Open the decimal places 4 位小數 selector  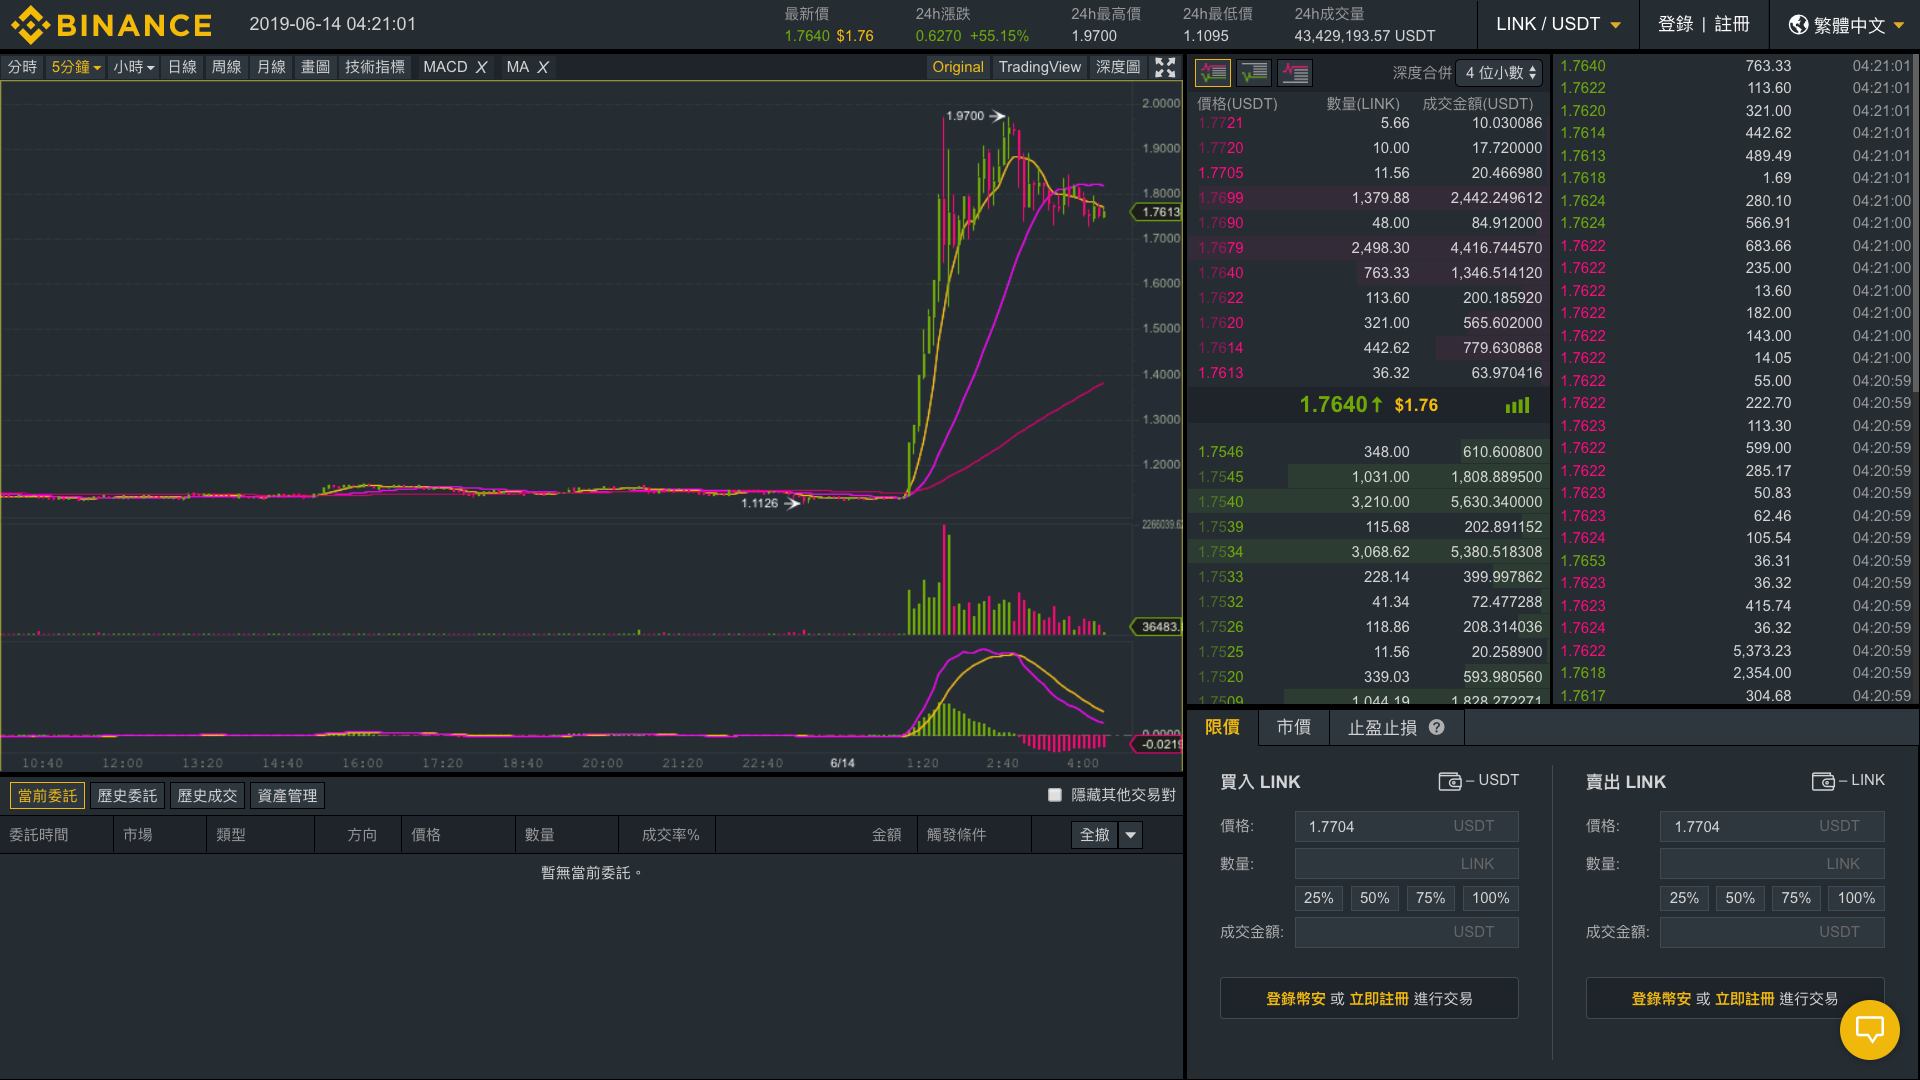click(1499, 73)
